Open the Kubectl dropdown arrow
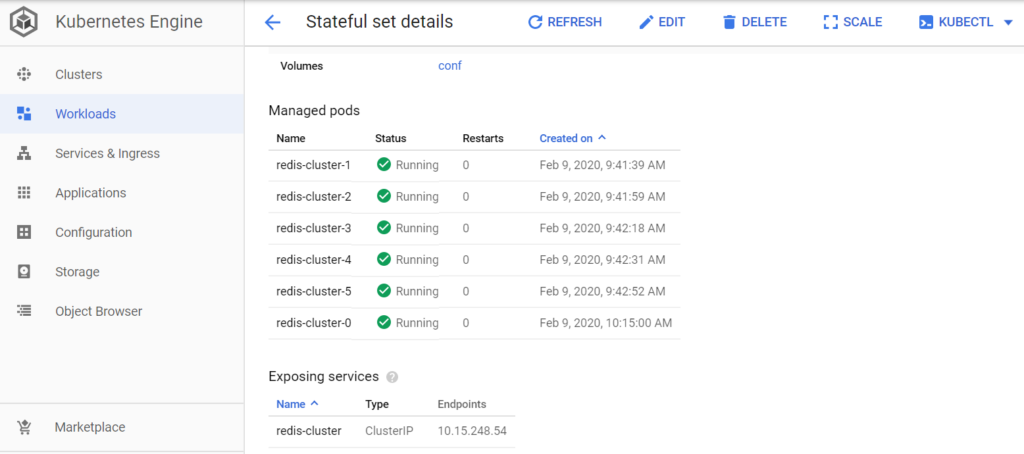 1008,22
